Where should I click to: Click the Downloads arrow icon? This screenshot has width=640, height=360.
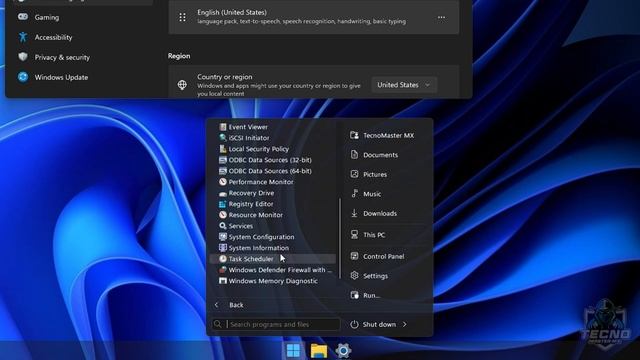[x=354, y=213]
